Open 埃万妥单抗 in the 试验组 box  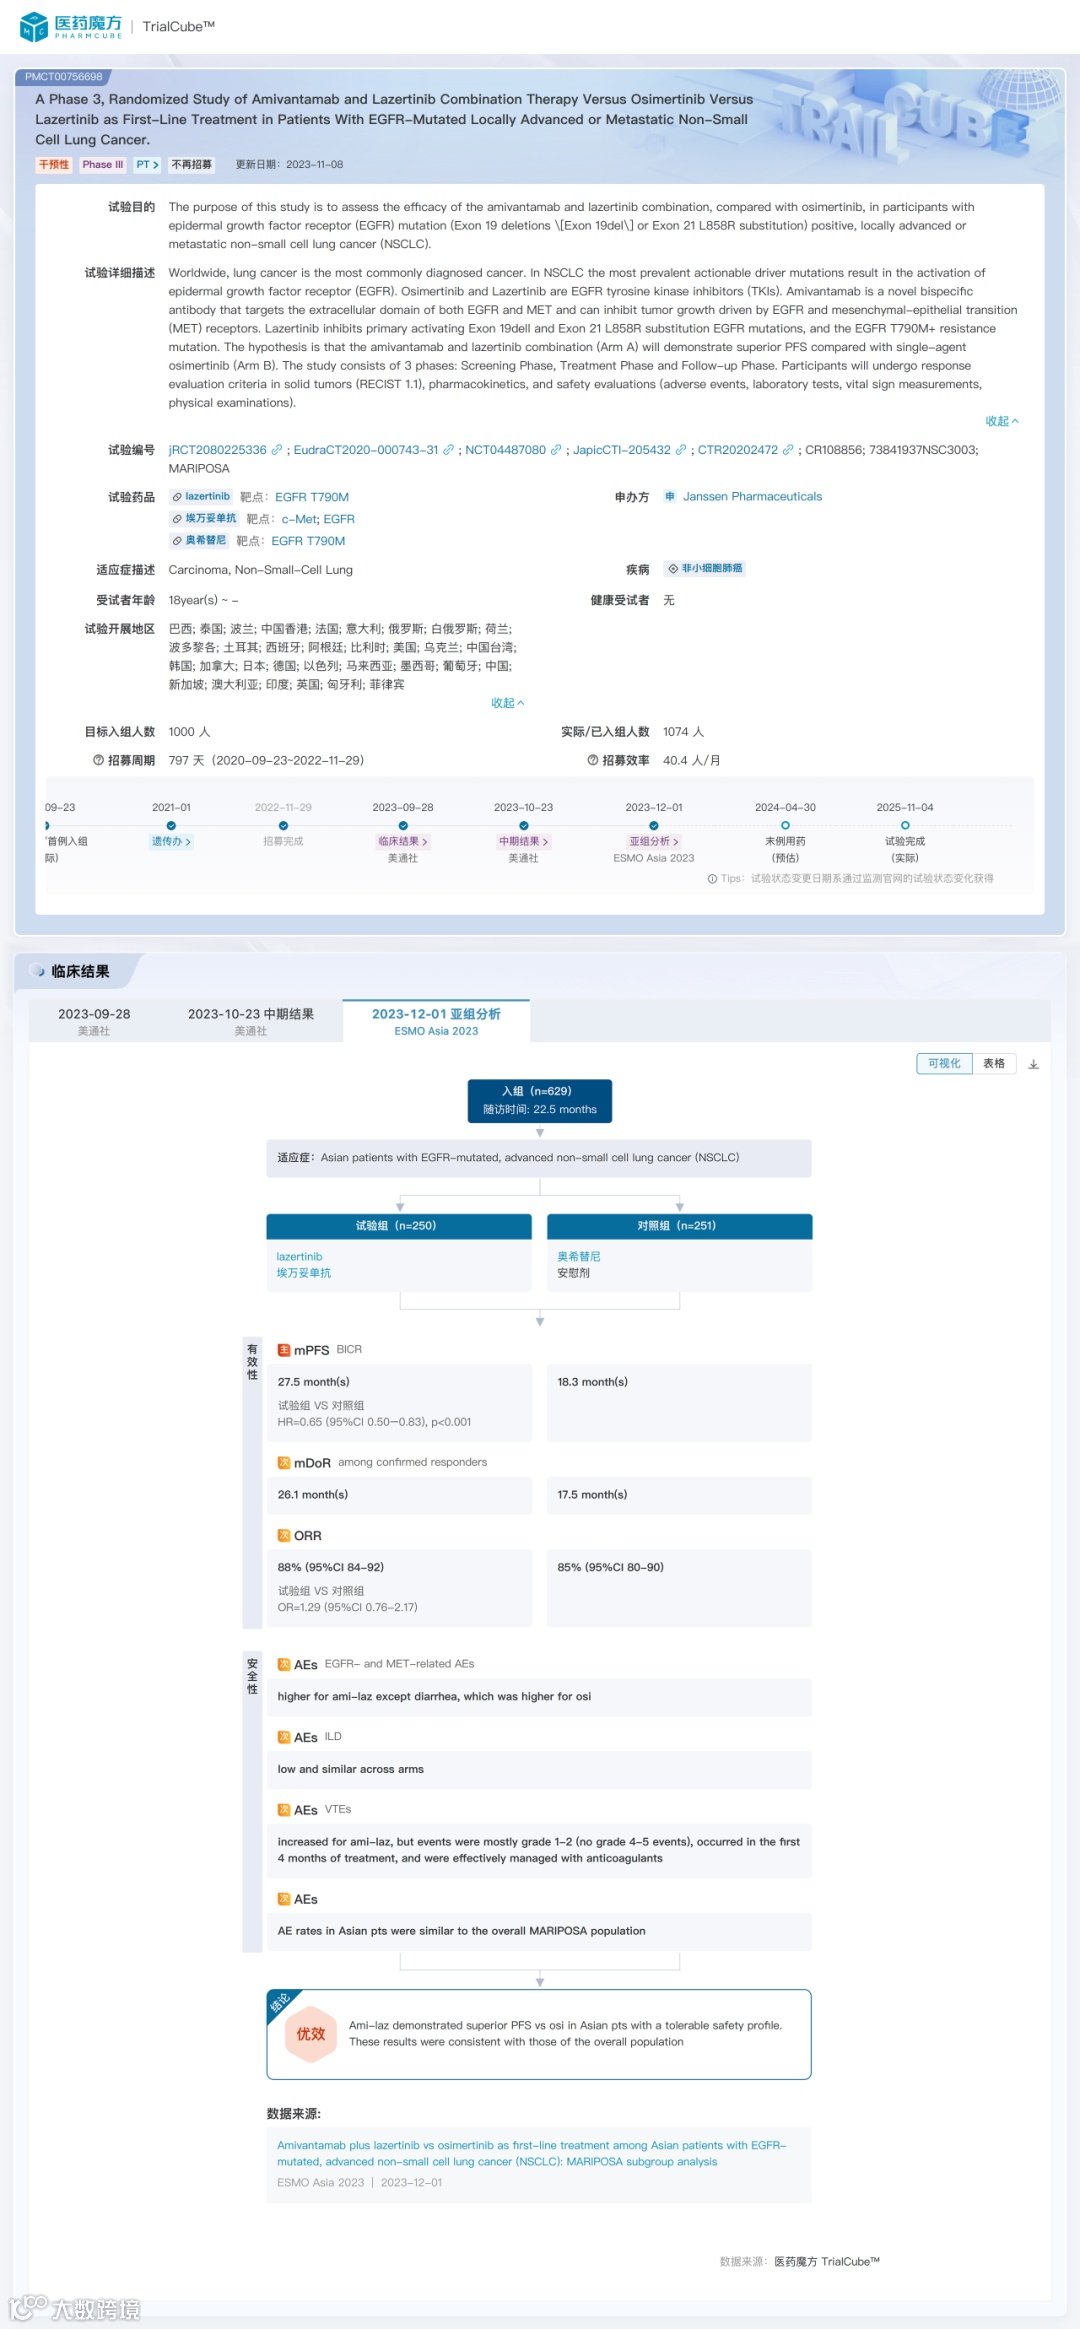(x=304, y=1273)
